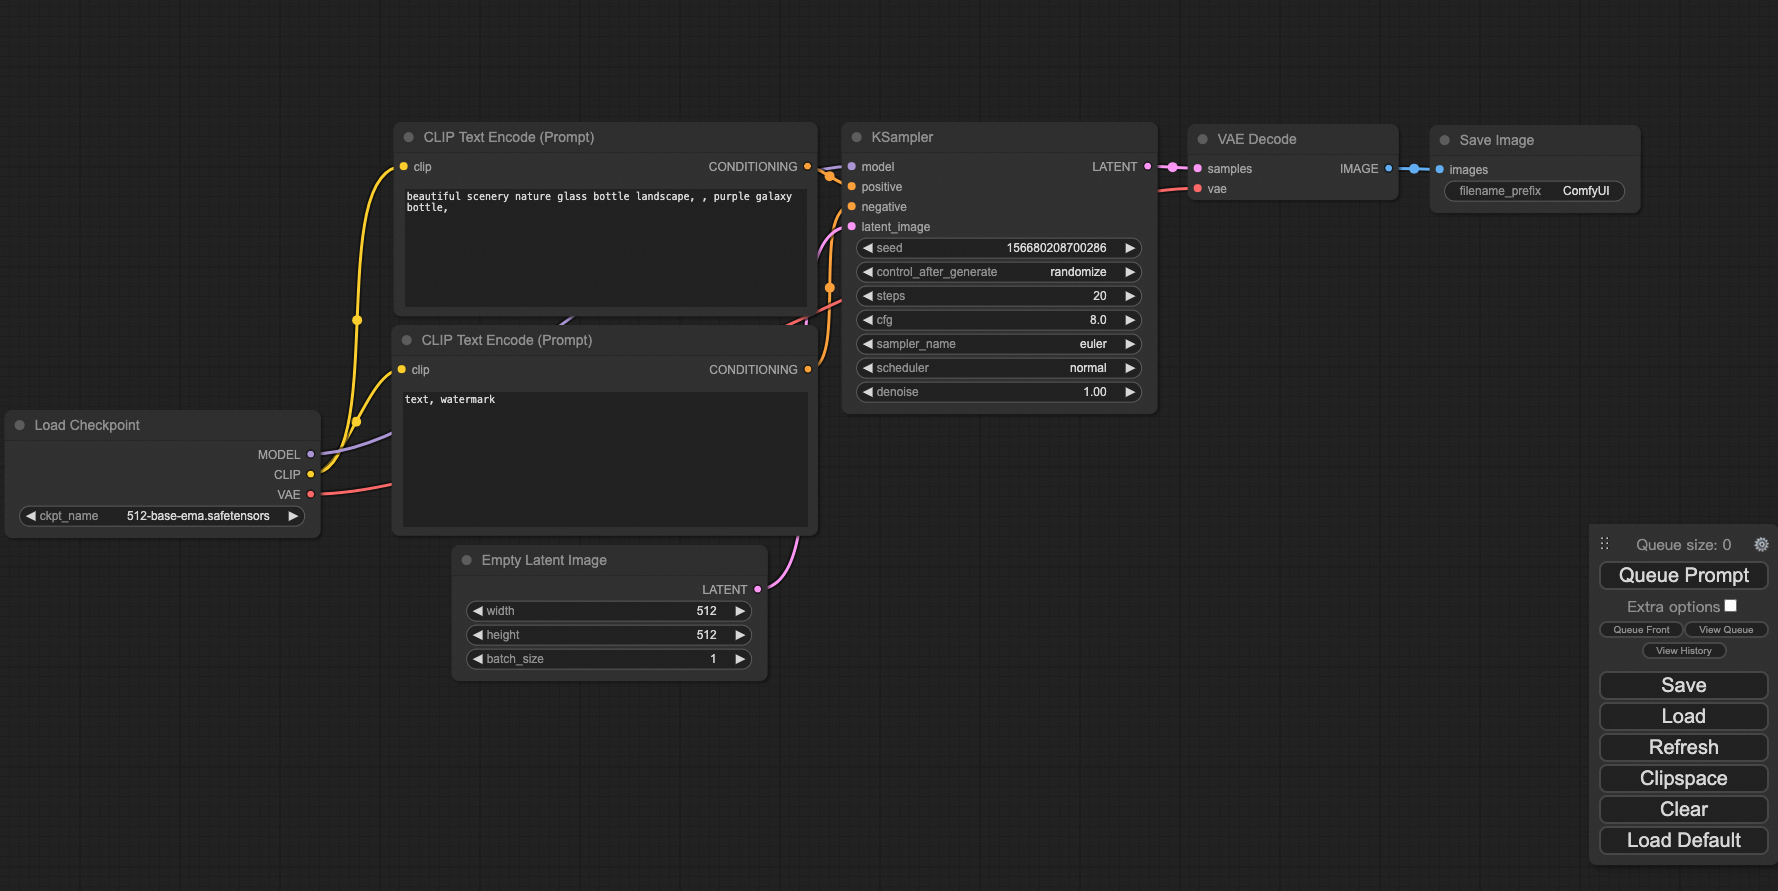Increase cfg with the right arrow
1778x891 pixels.
pyautogui.click(x=1130, y=320)
